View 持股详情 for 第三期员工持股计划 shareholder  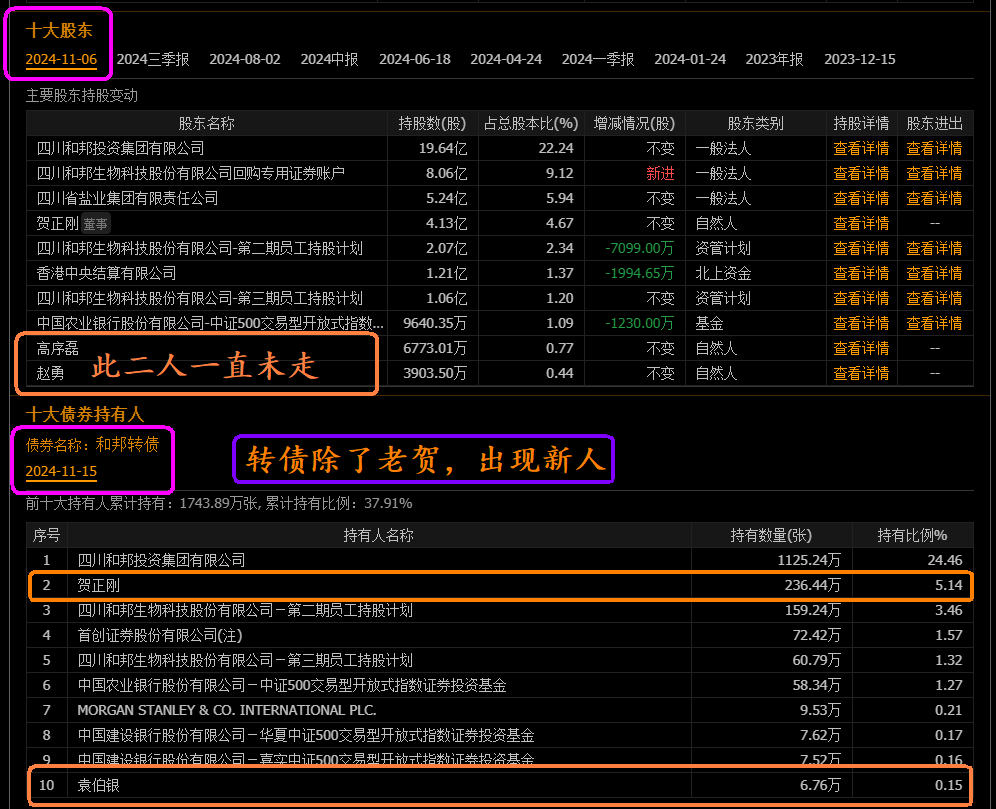point(861,298)
